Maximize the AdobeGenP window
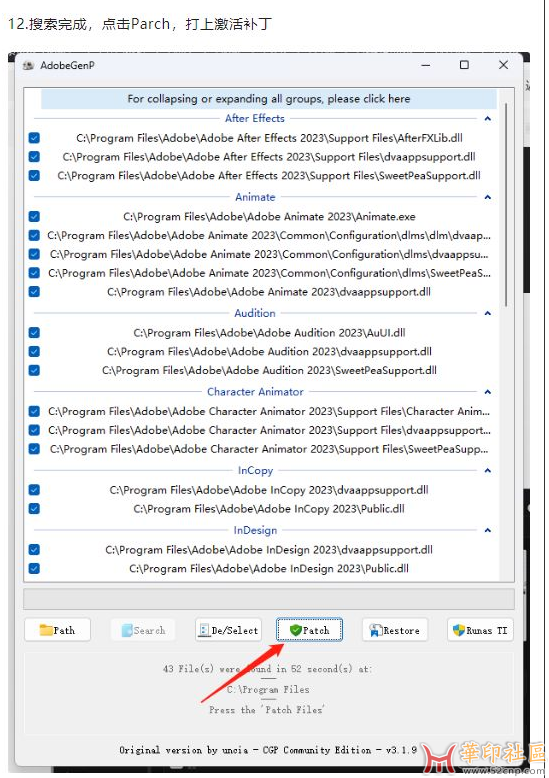 (x=464, y=65)
